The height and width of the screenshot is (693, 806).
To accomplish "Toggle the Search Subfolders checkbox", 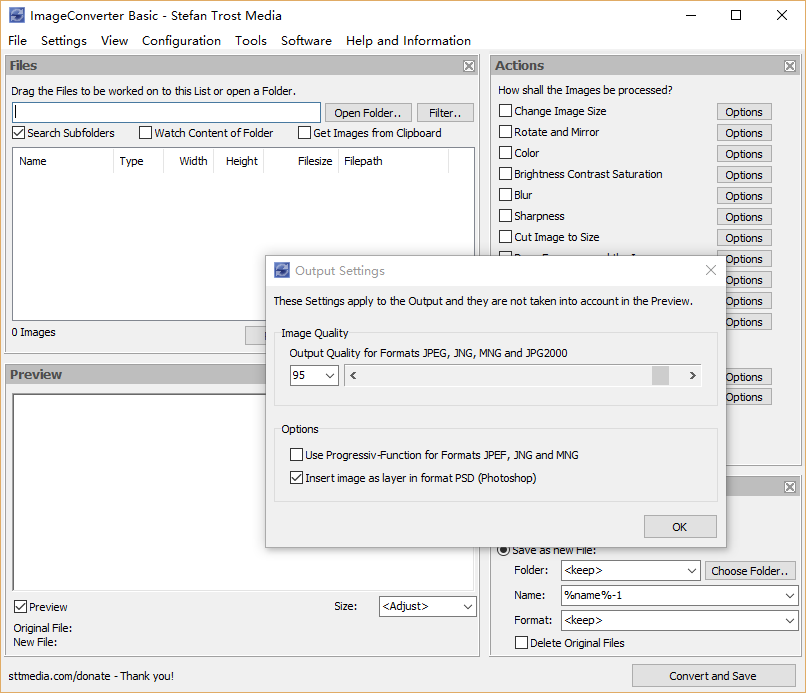I will tap(19, 133).
